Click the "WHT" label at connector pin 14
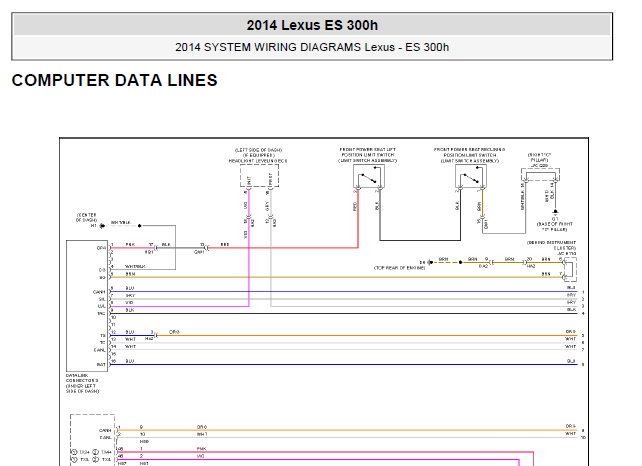642x466 pixels. (x=130, y=347)
